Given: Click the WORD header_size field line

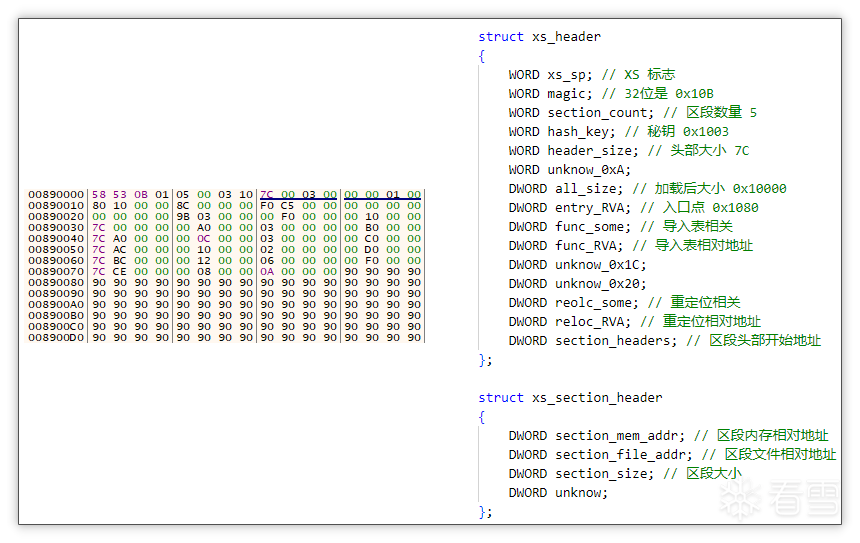Looking at the screenshot, I should pyautogui.click(x=629, y=151).
